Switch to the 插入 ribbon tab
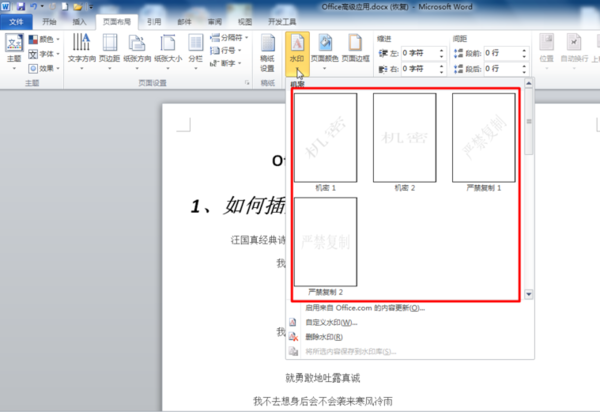Viewport: 600px width, 412px height. tap(79, 22)
